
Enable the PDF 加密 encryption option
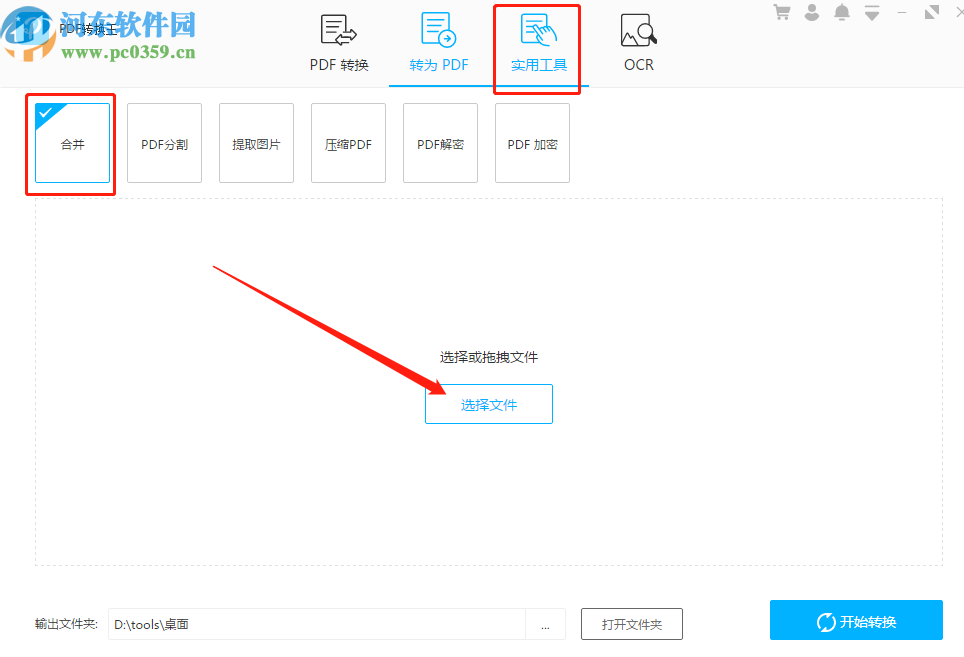click(x=532, y=143)
